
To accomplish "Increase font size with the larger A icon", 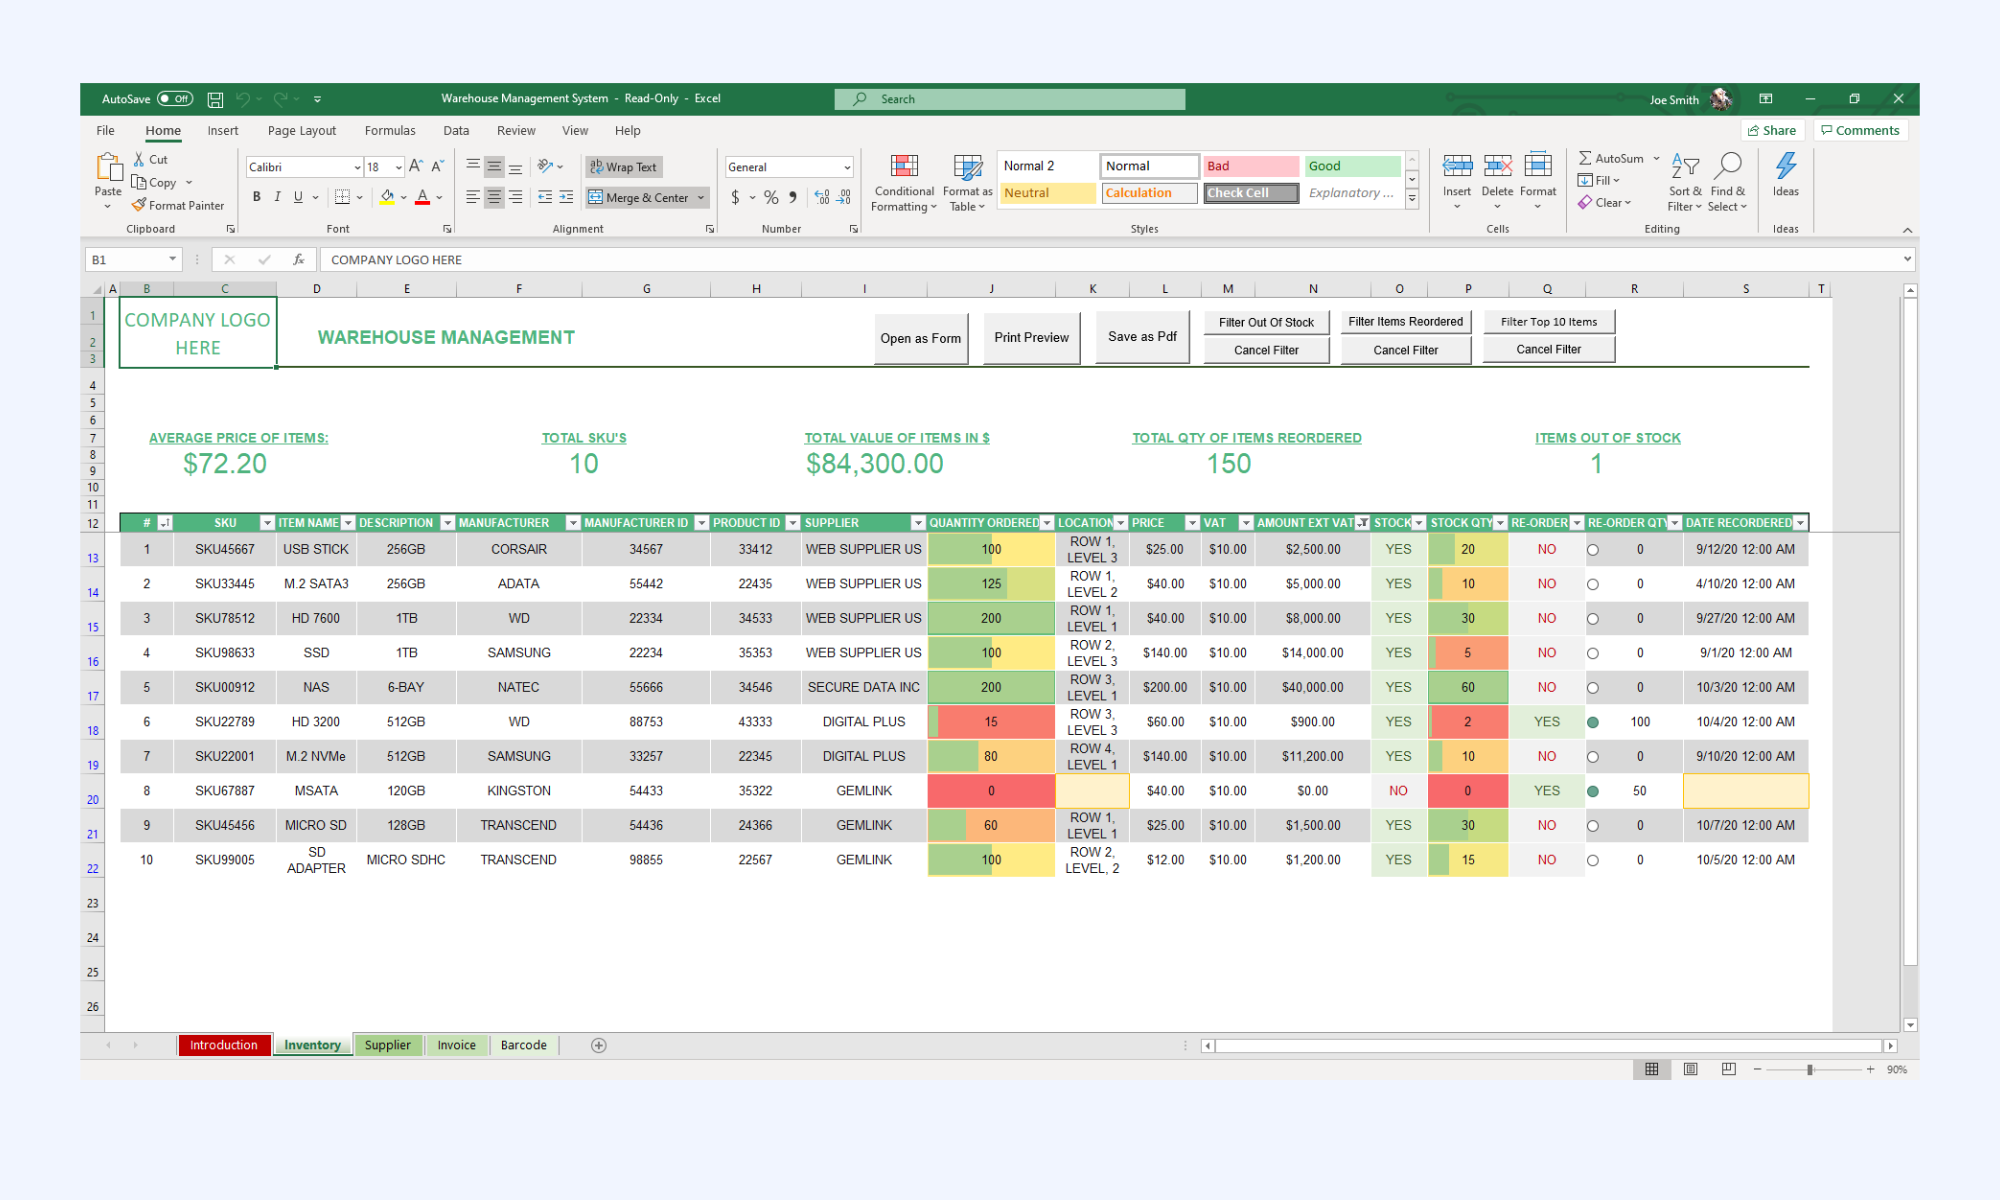I will 416,166.
